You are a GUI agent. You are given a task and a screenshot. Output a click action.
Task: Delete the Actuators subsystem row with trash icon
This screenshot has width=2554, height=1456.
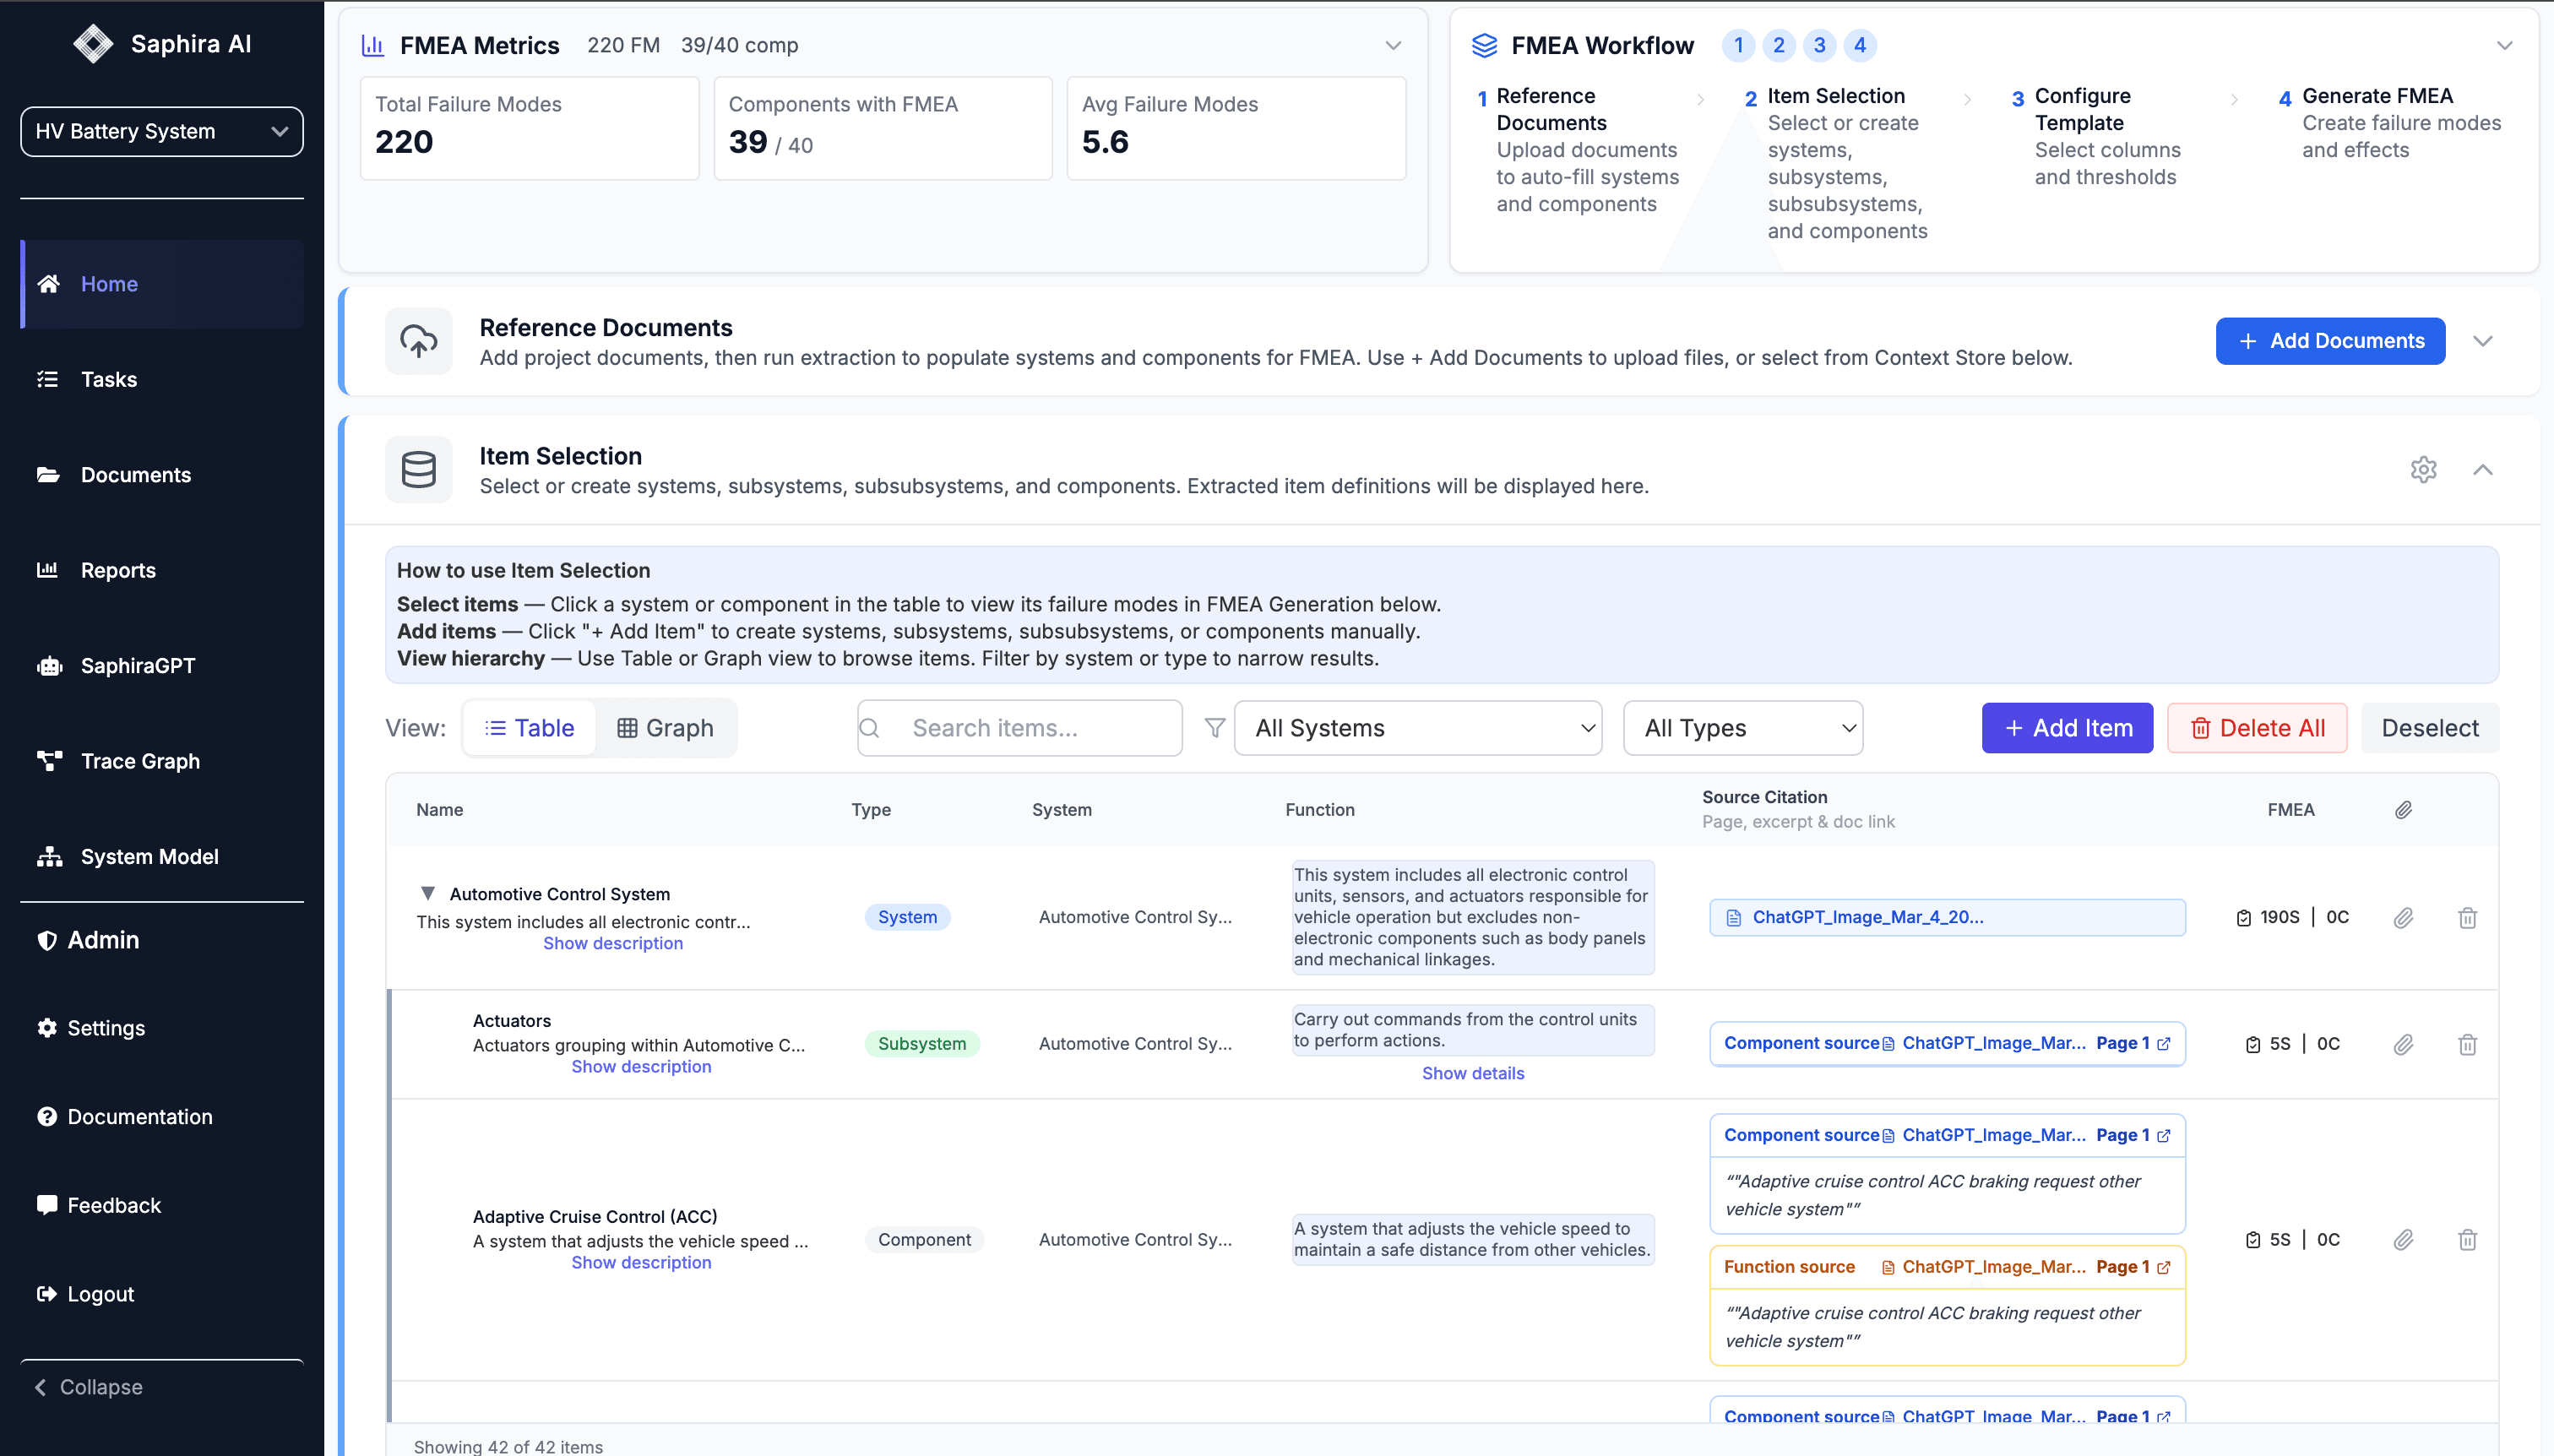tap(2466, 1044)
